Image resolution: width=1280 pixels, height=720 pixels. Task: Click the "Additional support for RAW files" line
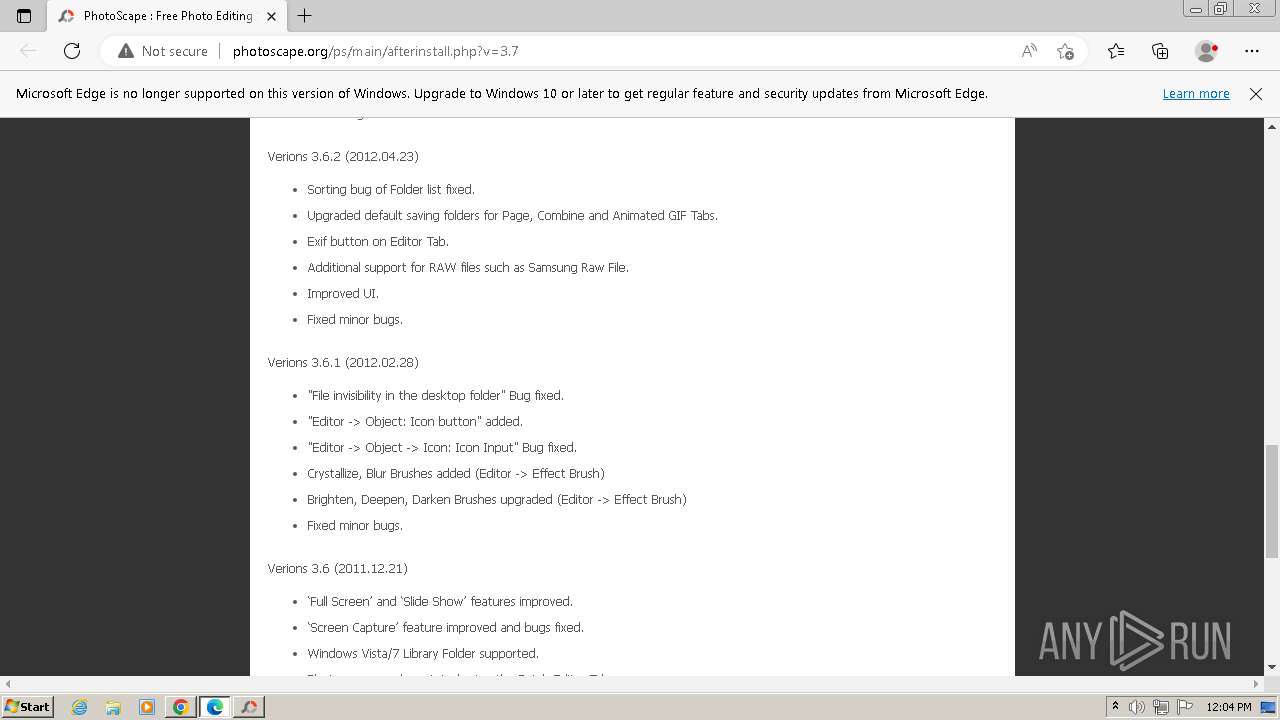[x=468, y=267]
